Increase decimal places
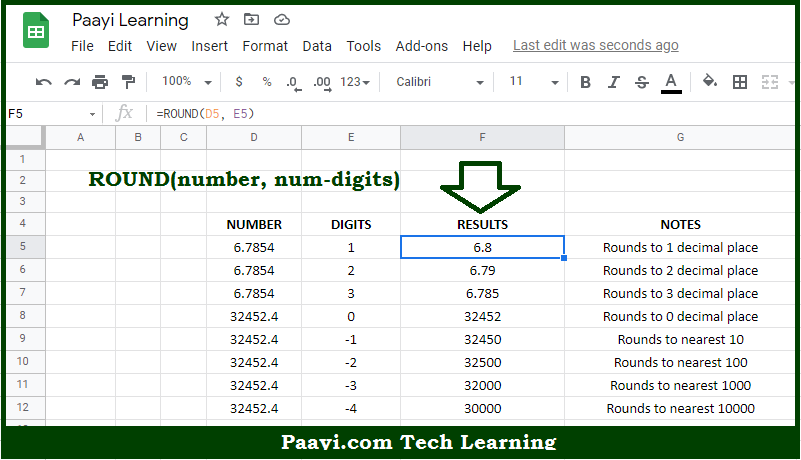The height and width of the screenshot is (460, 801). click(x=322, y=83)
